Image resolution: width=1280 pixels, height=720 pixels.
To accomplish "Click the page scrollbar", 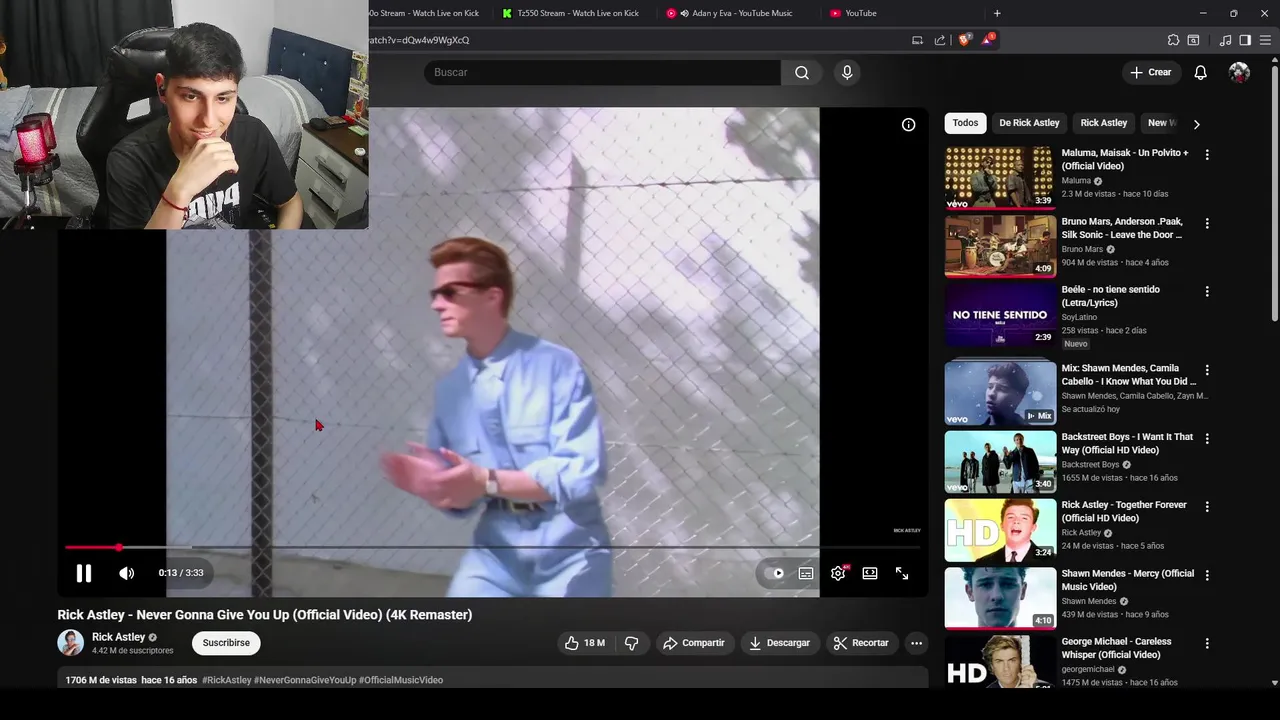I will click(1274, 192).
